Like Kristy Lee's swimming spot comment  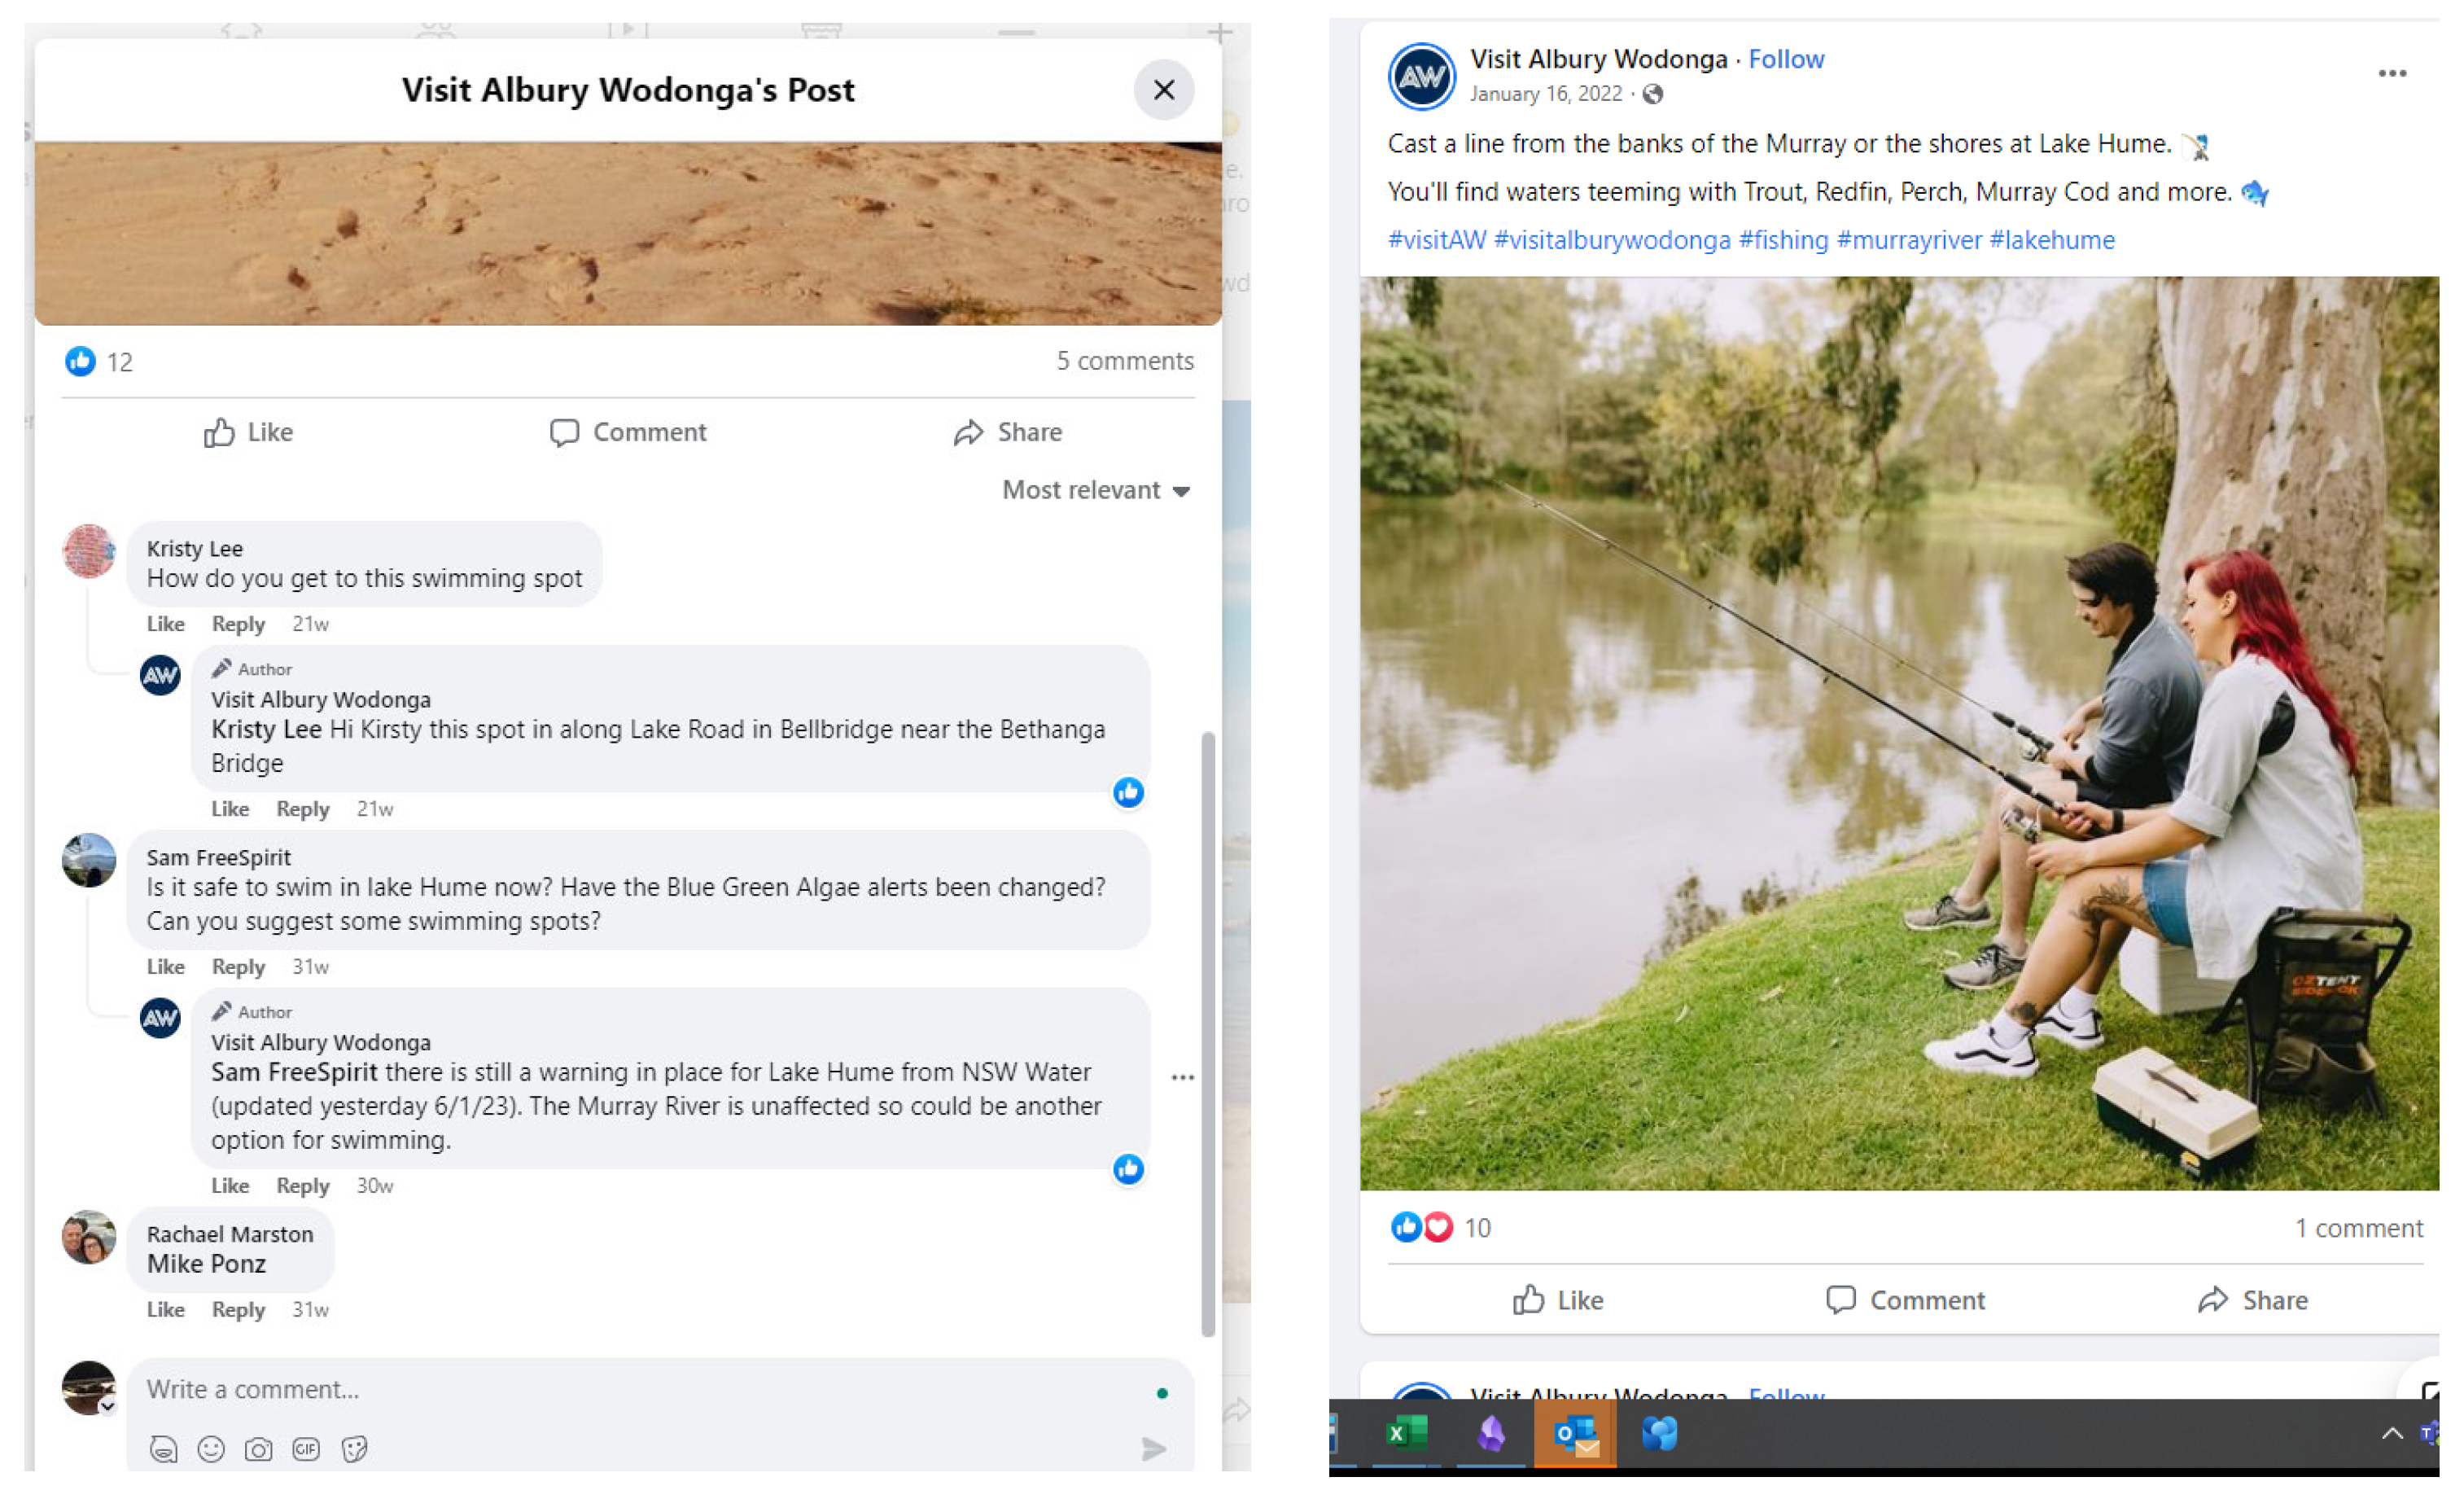pos(166,624)
